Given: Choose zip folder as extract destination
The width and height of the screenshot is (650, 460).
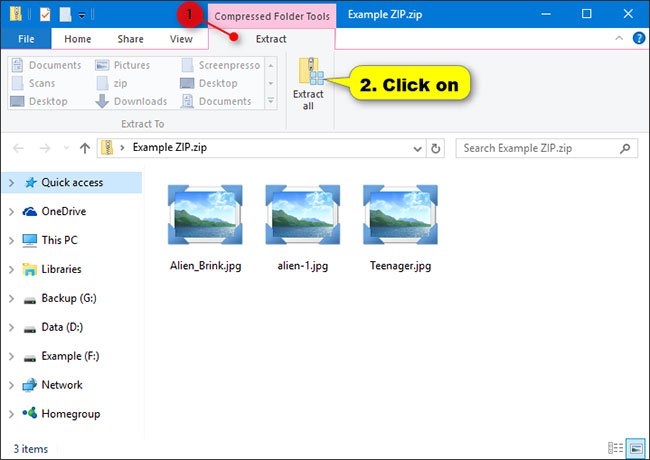Looking at the screenshot, I should click(112, 83).
